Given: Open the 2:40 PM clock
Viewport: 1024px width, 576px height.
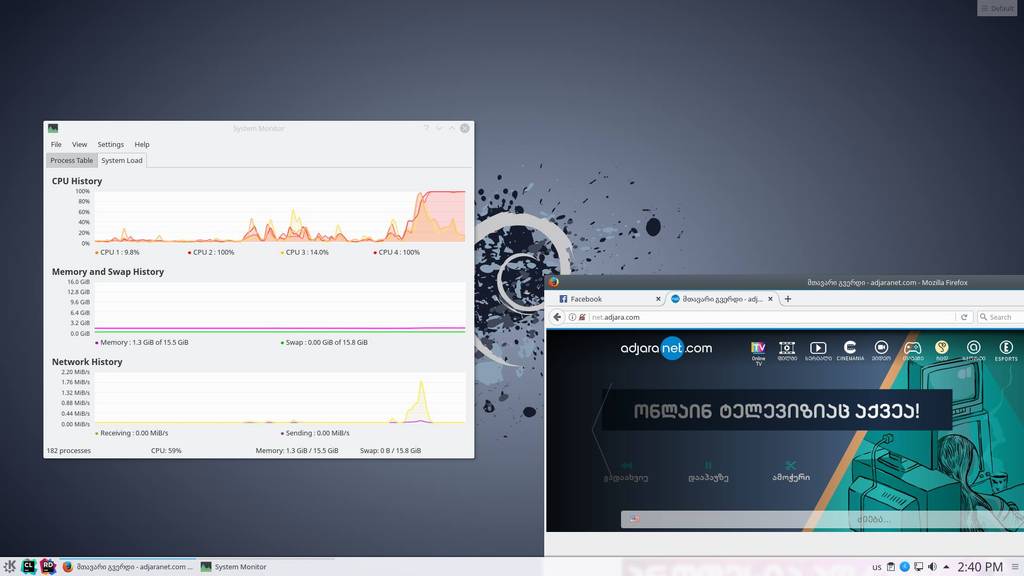Looking at the screenshot, I should 980,567.
